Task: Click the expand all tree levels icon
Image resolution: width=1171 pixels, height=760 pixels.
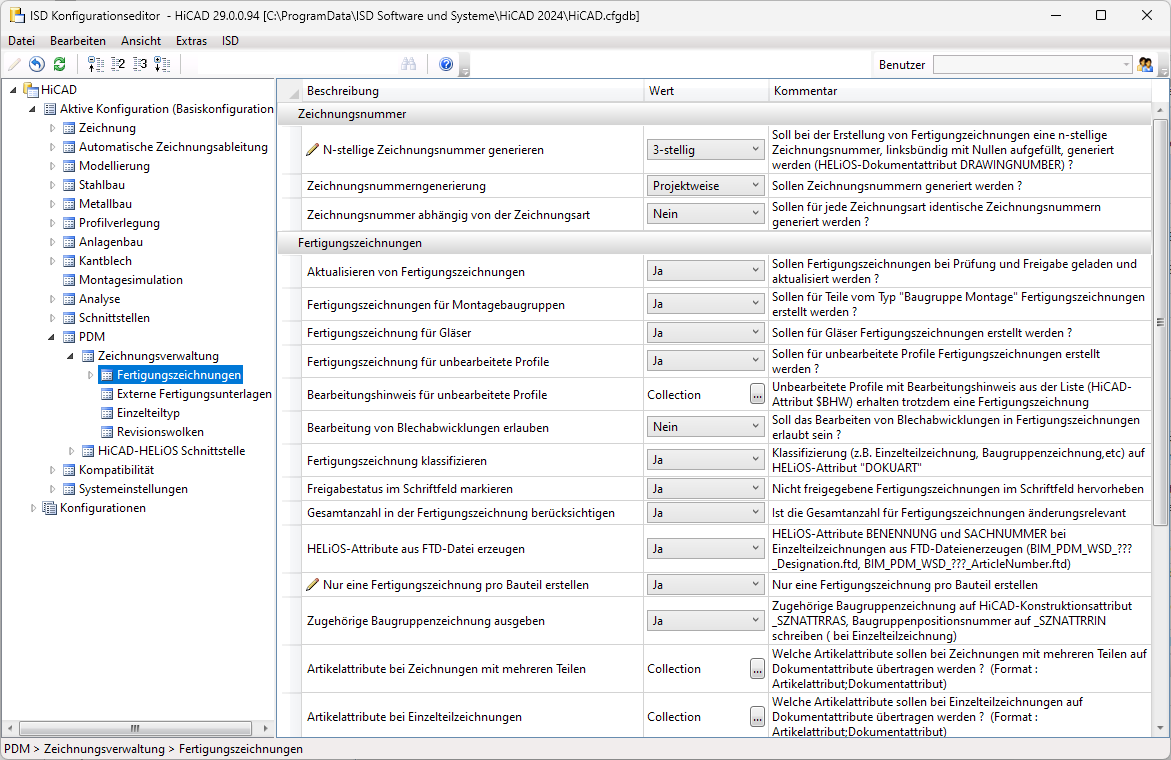Action: [x=162, y=64]
